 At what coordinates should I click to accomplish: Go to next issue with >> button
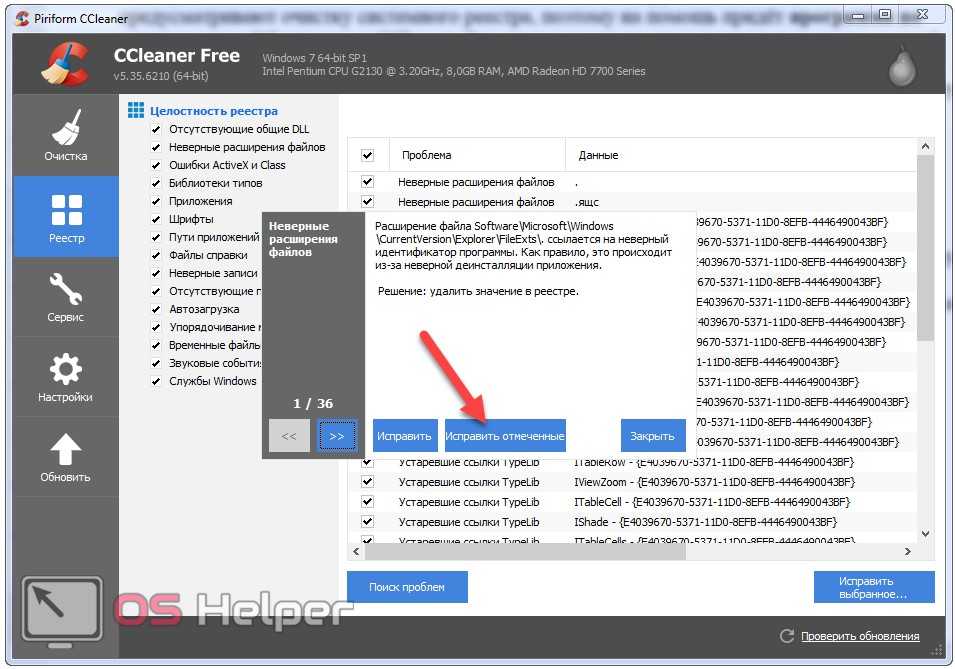(x=337, y=436)
